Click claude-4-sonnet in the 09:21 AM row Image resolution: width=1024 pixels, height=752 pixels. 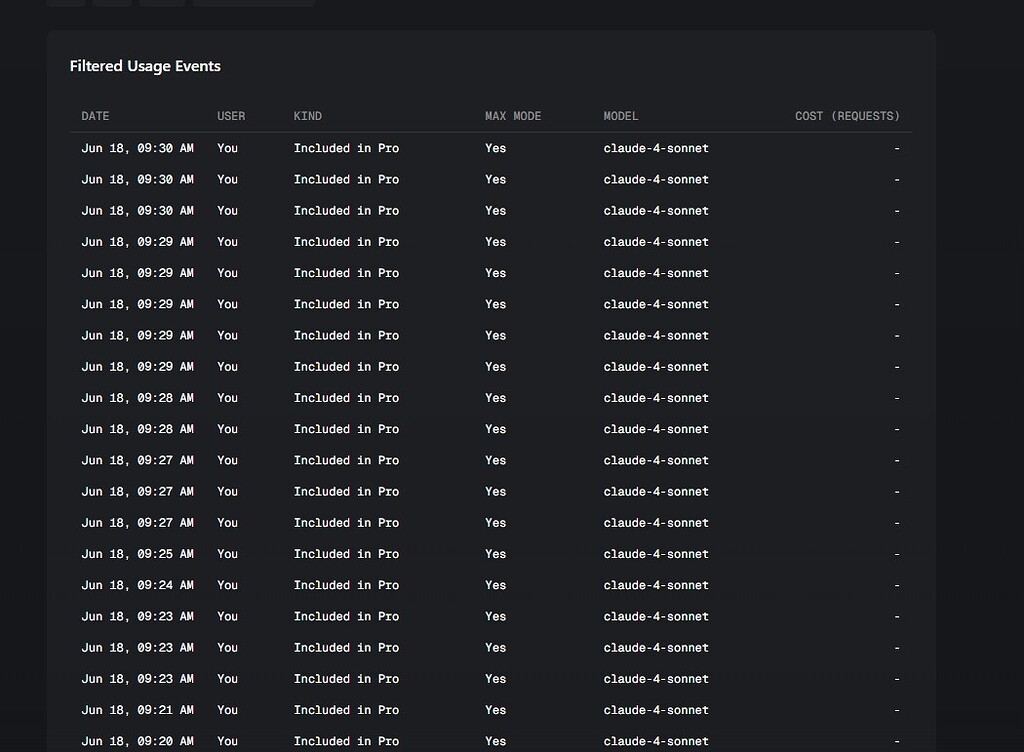coord(656,710)
